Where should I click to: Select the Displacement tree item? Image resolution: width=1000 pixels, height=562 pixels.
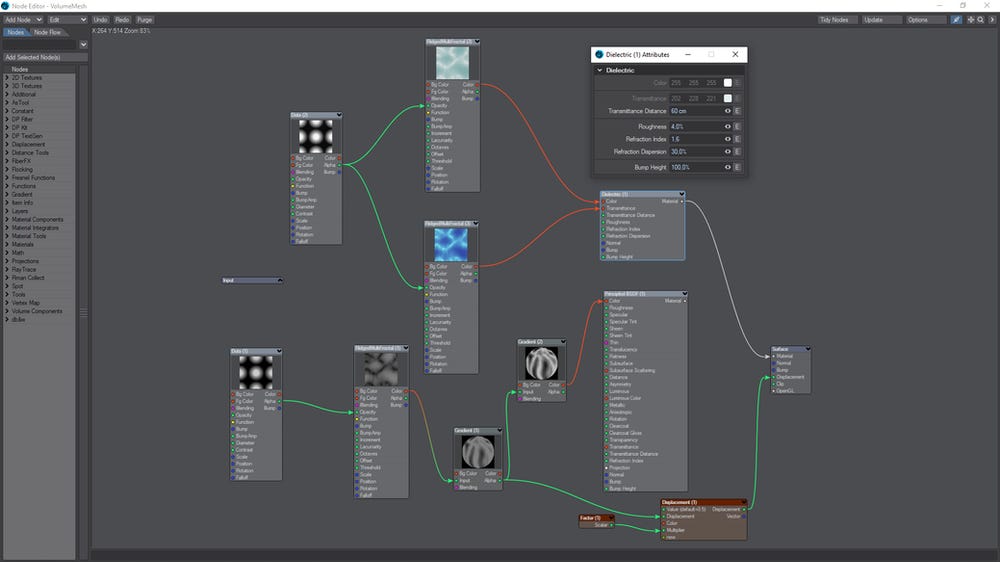(28, 144)
